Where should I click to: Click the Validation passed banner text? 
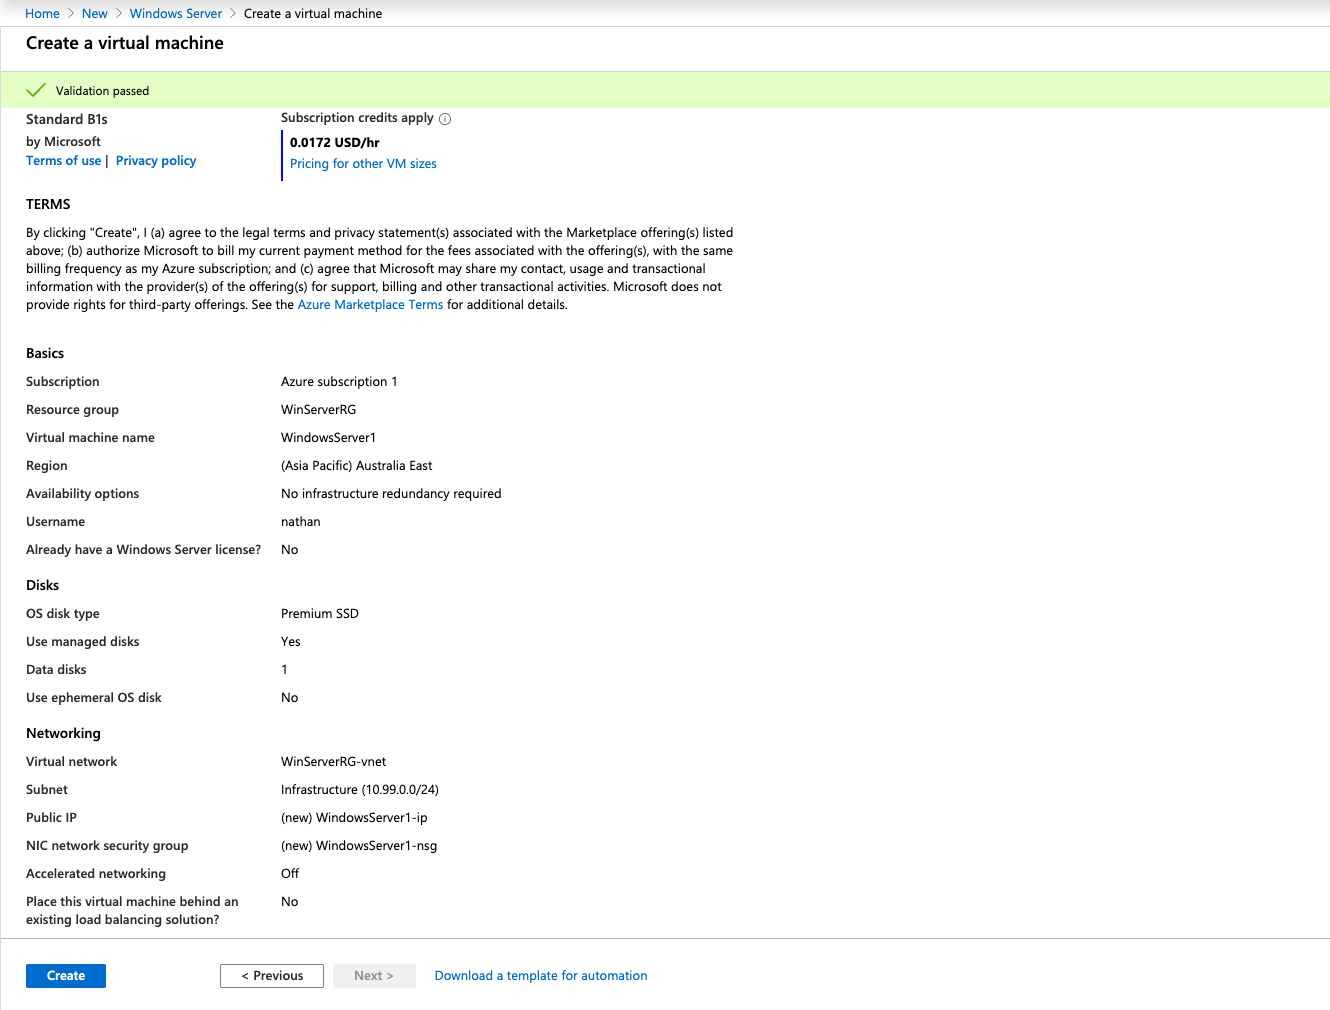tap(102, 91)
